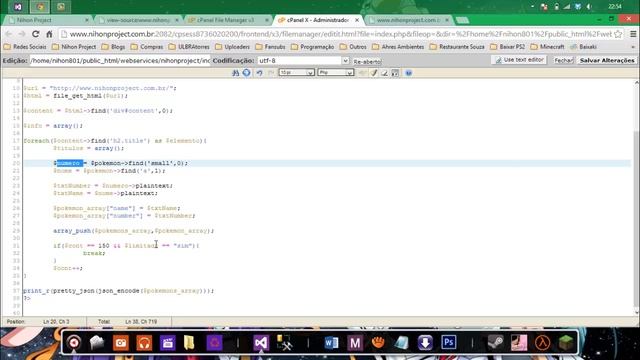Open the orange camera app in dock

[121, 342]
